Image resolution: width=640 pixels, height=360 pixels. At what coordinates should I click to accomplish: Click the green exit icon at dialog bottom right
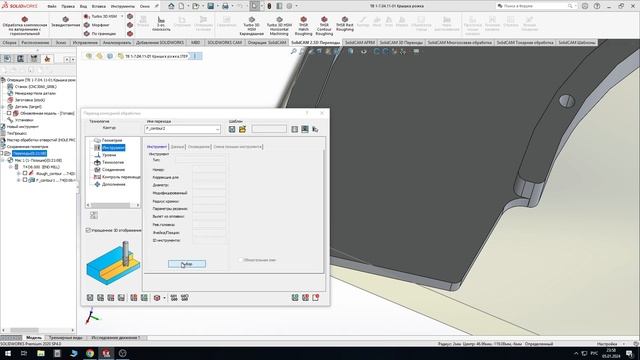coord(295,298)
